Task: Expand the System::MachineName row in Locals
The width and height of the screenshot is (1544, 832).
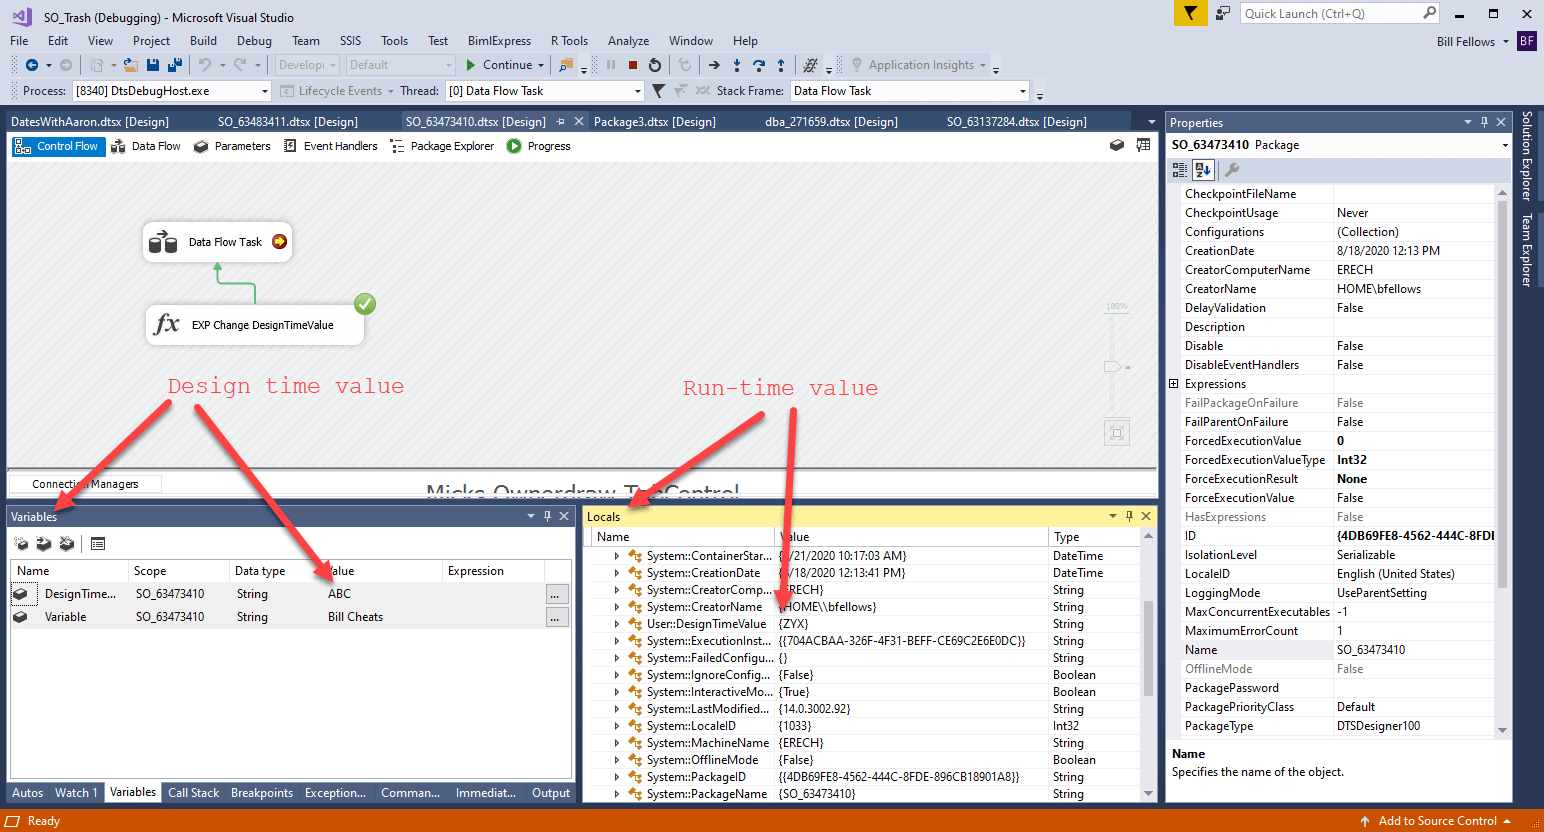Action: [617, 743]
